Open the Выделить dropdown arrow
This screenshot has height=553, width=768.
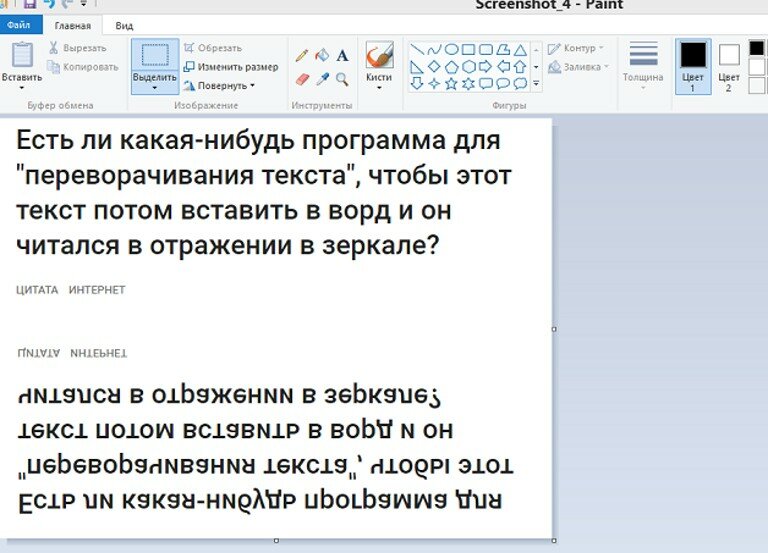tap(155, 88)
